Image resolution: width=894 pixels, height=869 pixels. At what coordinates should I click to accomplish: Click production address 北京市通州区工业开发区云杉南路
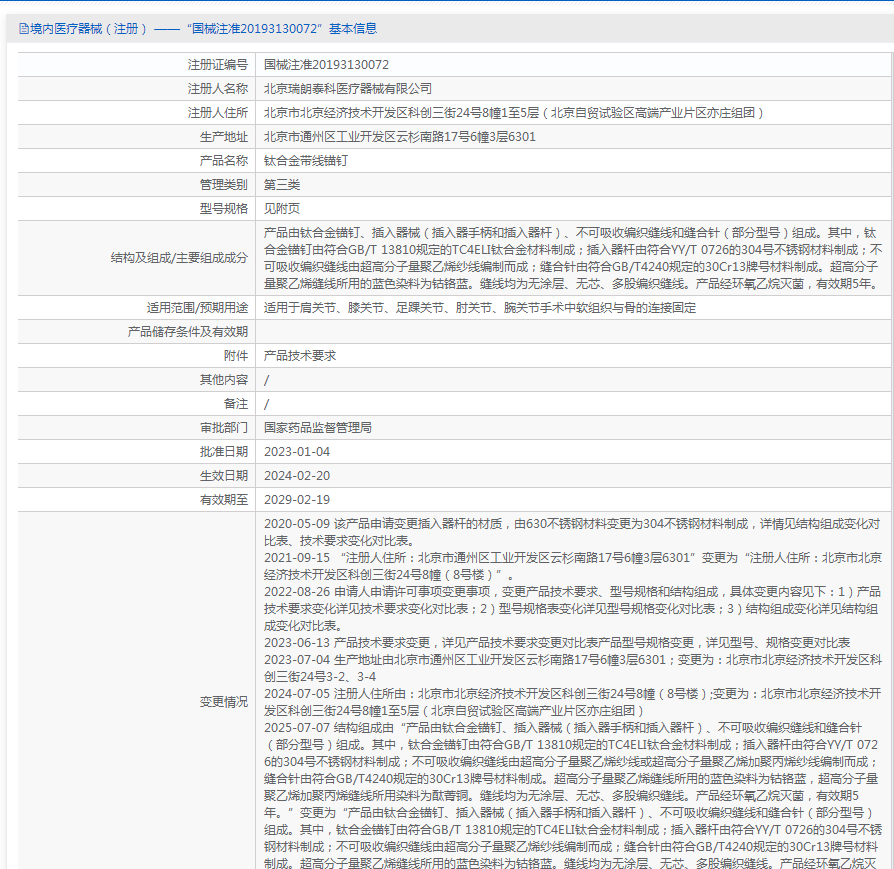pyautogui.click(x=399, y=137)
